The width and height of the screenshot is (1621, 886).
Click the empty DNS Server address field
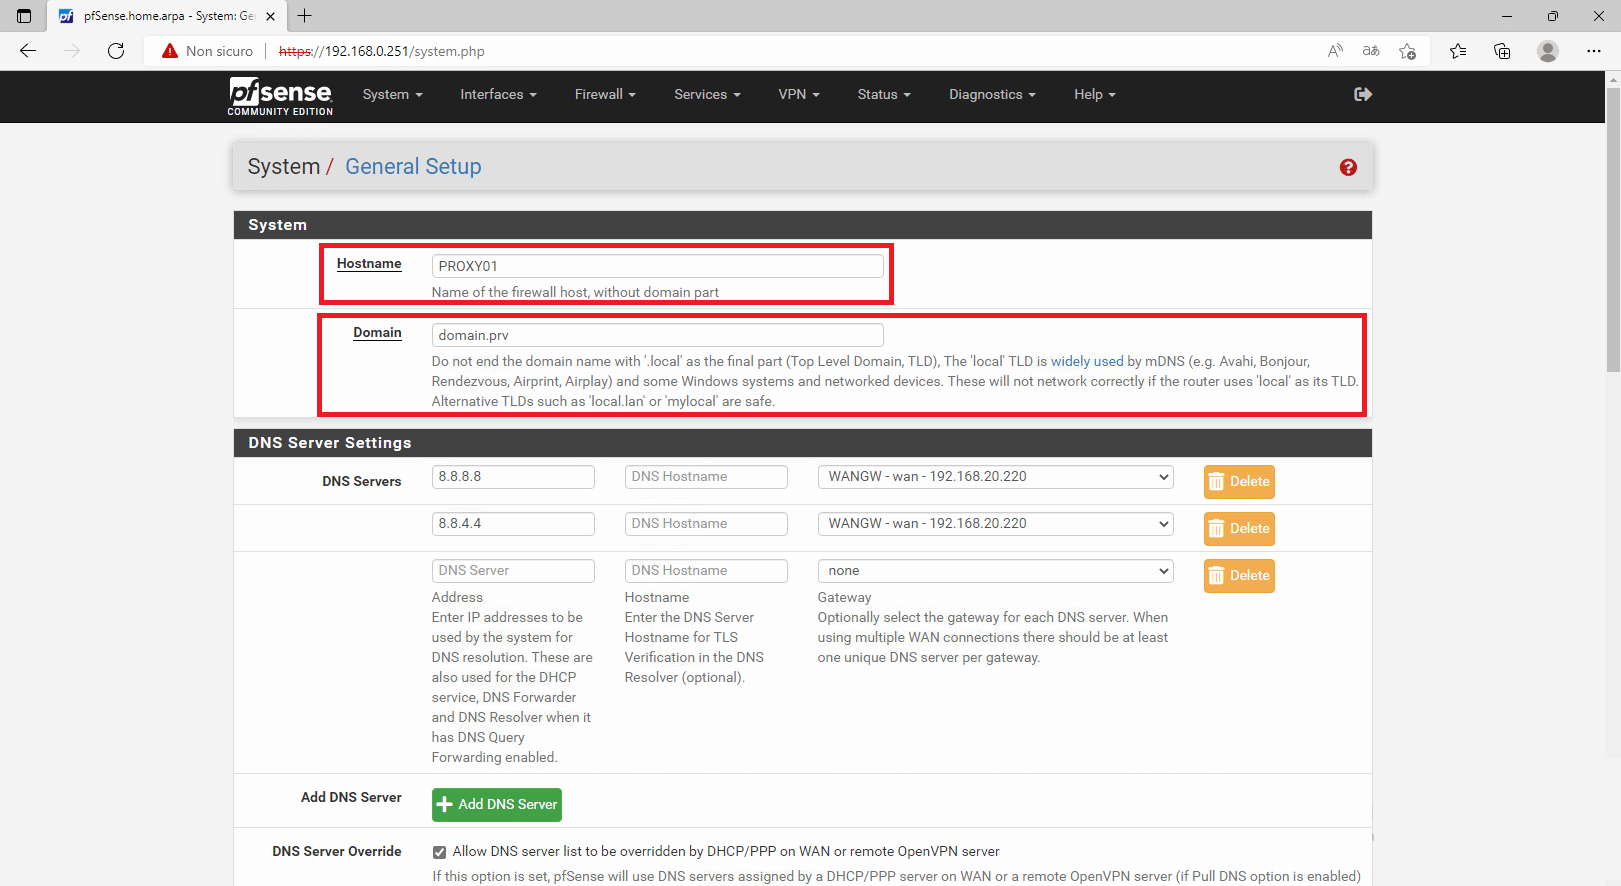(x=513, y=571)
